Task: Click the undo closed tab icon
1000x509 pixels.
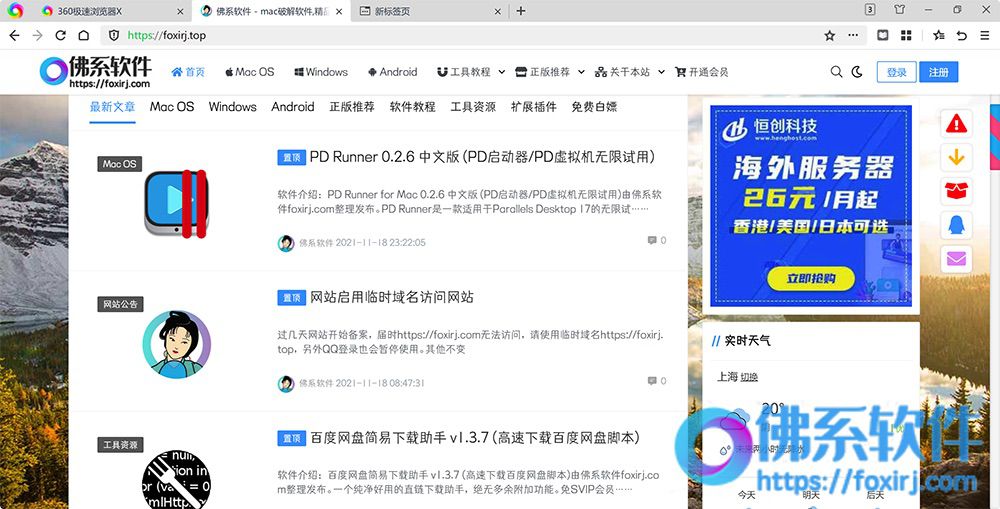Action: click(962, 36)
